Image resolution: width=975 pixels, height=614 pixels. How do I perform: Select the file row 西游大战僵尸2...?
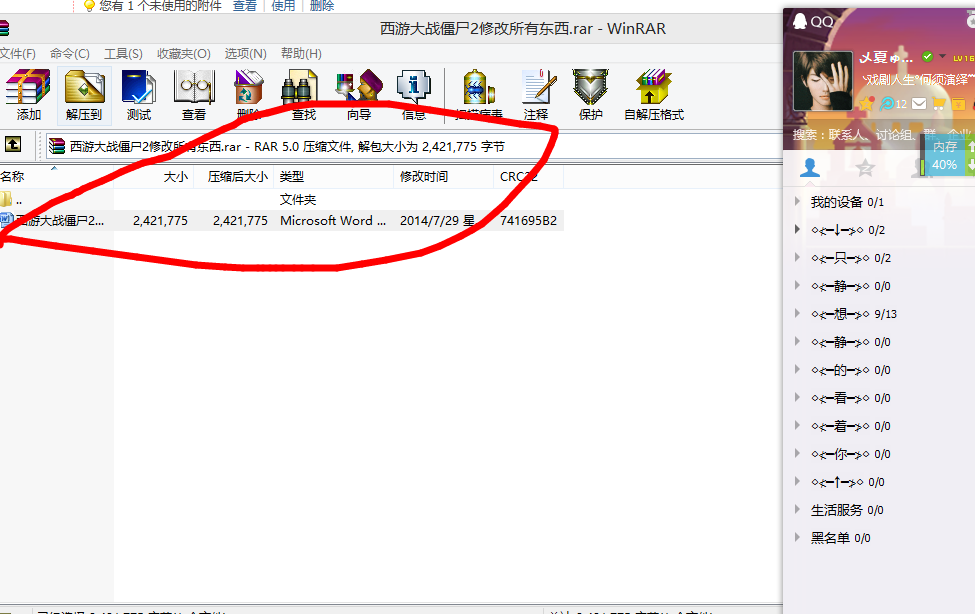click(x=282, y=220)
